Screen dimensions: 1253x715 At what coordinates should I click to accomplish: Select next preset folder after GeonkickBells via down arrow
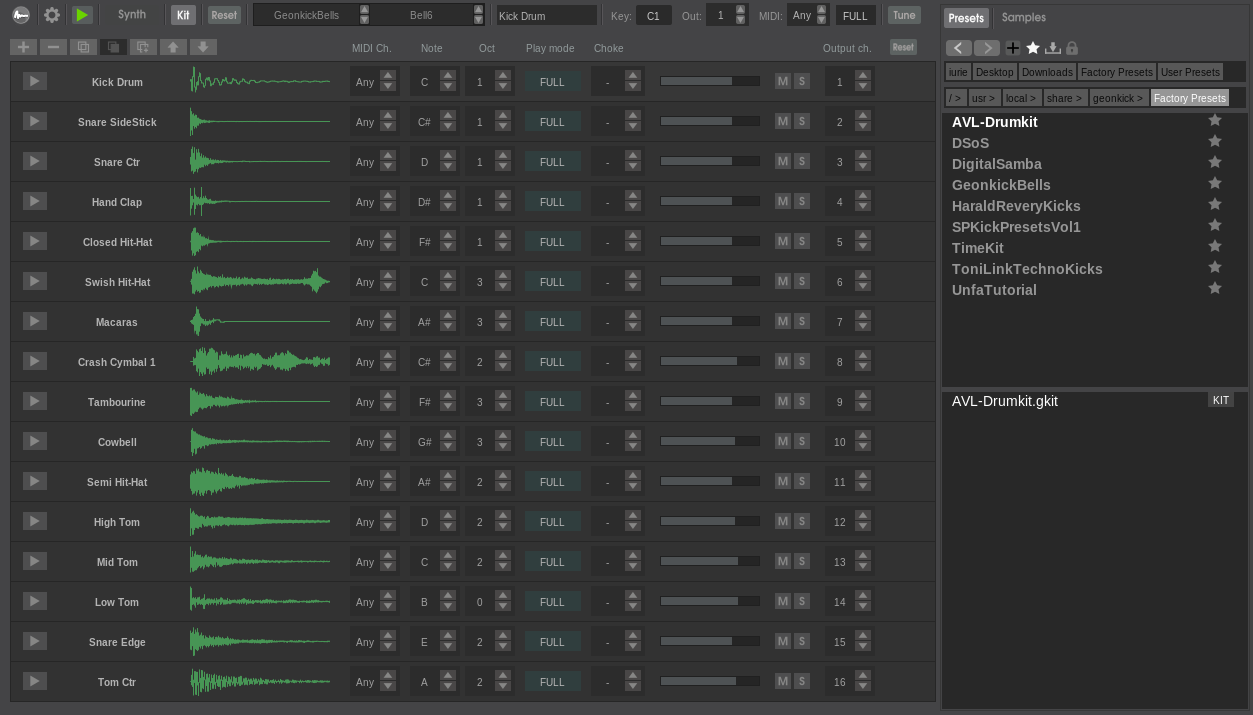(364, 20)
